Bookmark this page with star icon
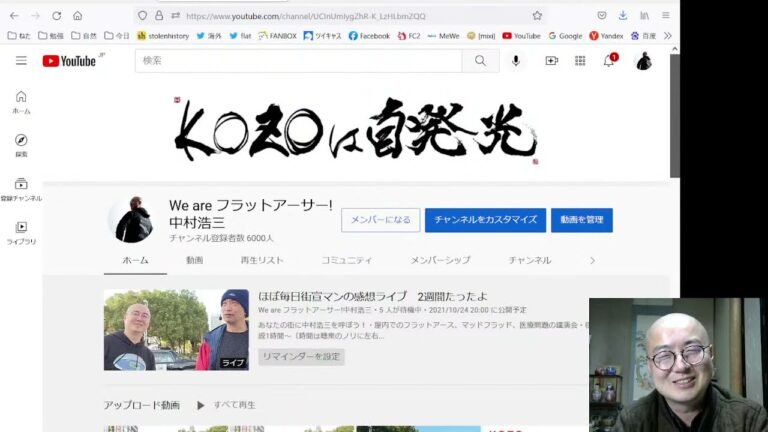This screenshot has width=768, height=432. point(537,16)
